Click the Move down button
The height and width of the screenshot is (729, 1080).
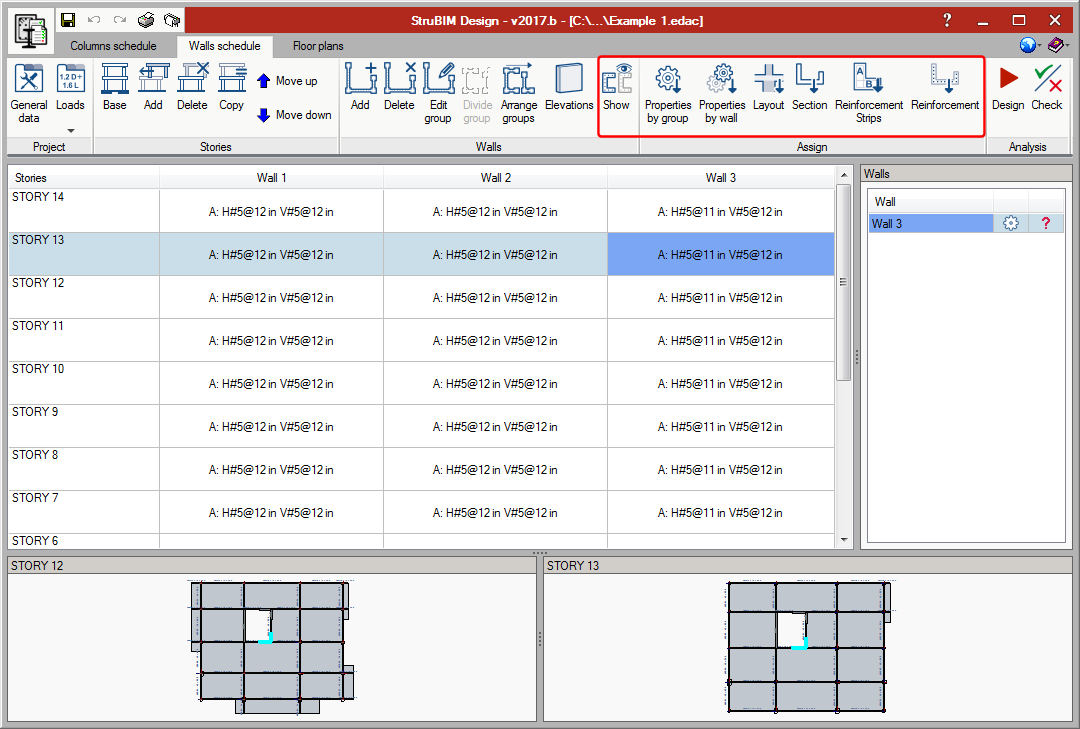[294, 115]
